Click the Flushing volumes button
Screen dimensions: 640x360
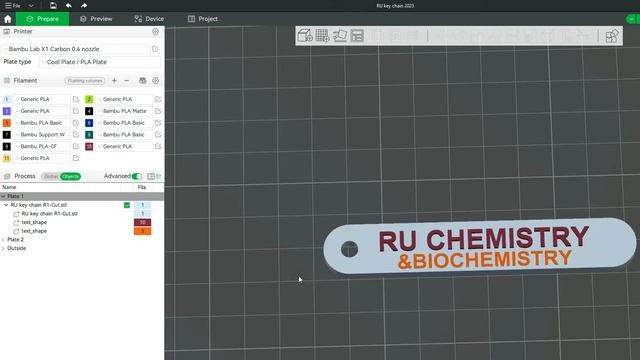85,81
